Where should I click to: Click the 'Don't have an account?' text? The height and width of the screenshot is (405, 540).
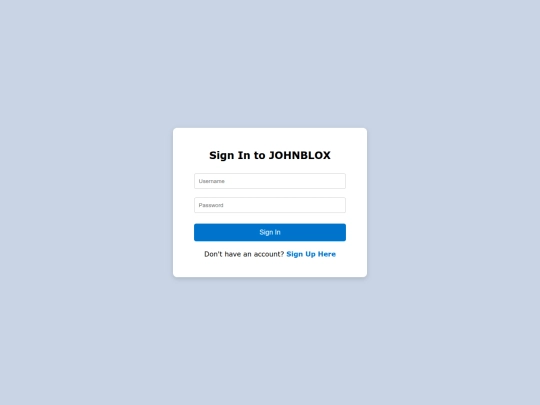pos(244,254)
